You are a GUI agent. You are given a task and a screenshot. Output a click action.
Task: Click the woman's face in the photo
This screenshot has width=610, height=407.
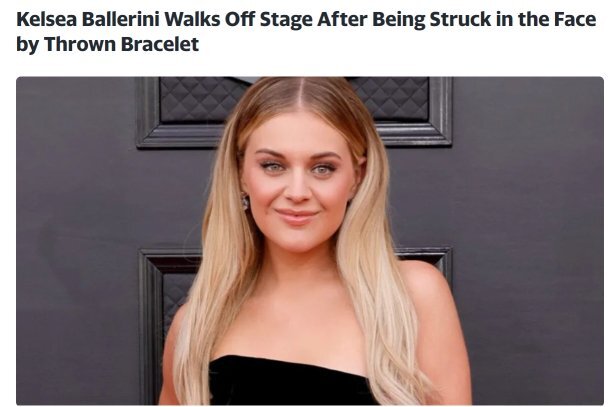pos(298,181)
